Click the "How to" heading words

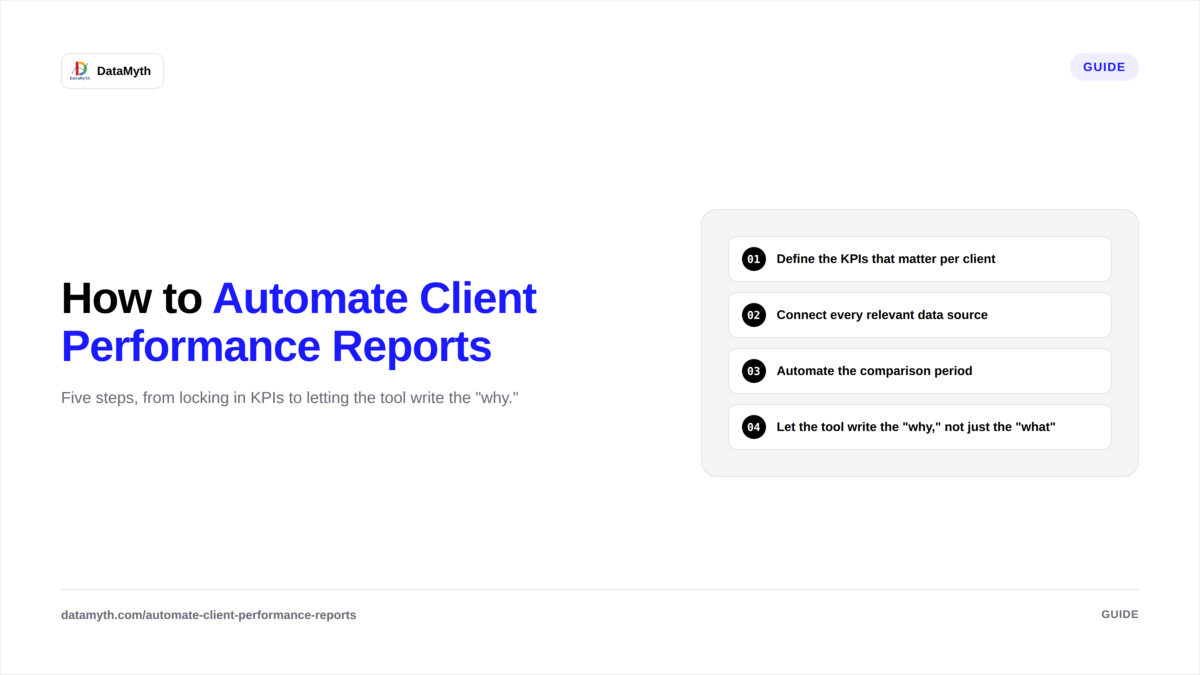coord(132,299)
